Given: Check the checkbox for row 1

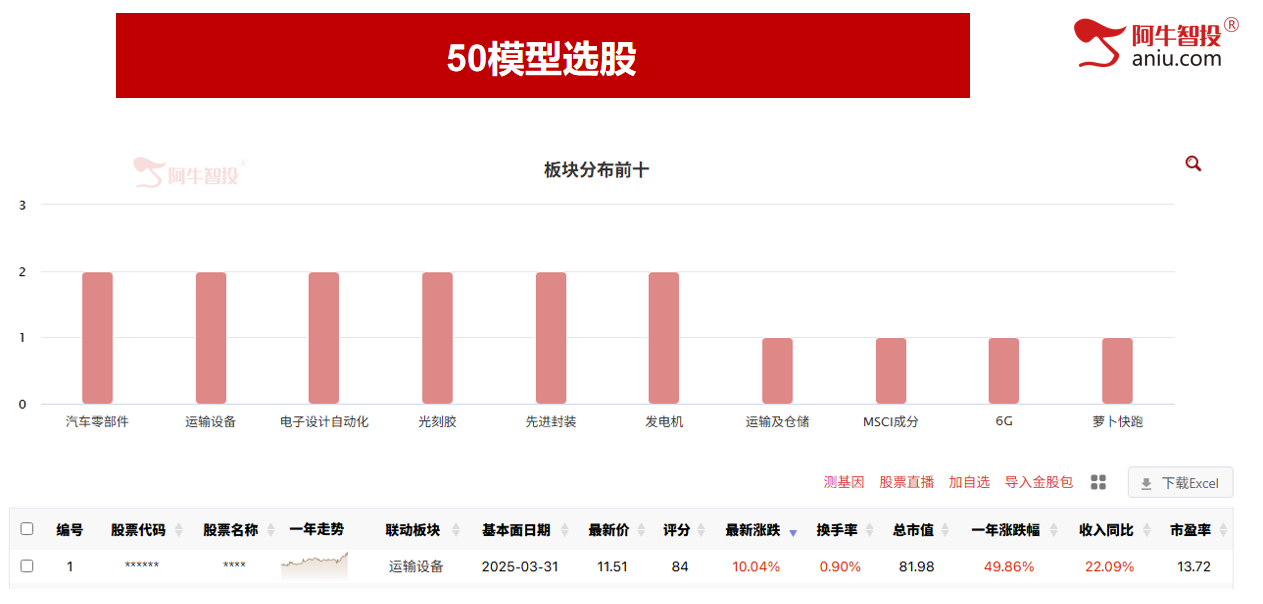Looking at the screenshot, I should (x=27, y=566).
